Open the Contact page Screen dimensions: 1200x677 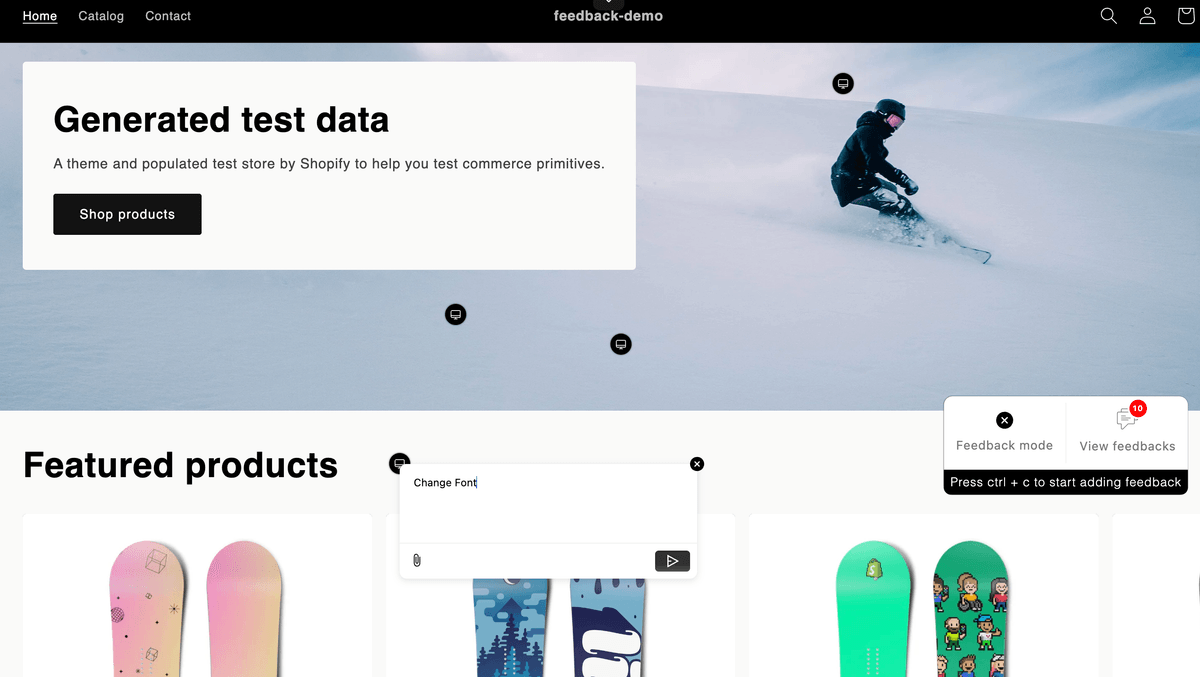pos(168,16)
